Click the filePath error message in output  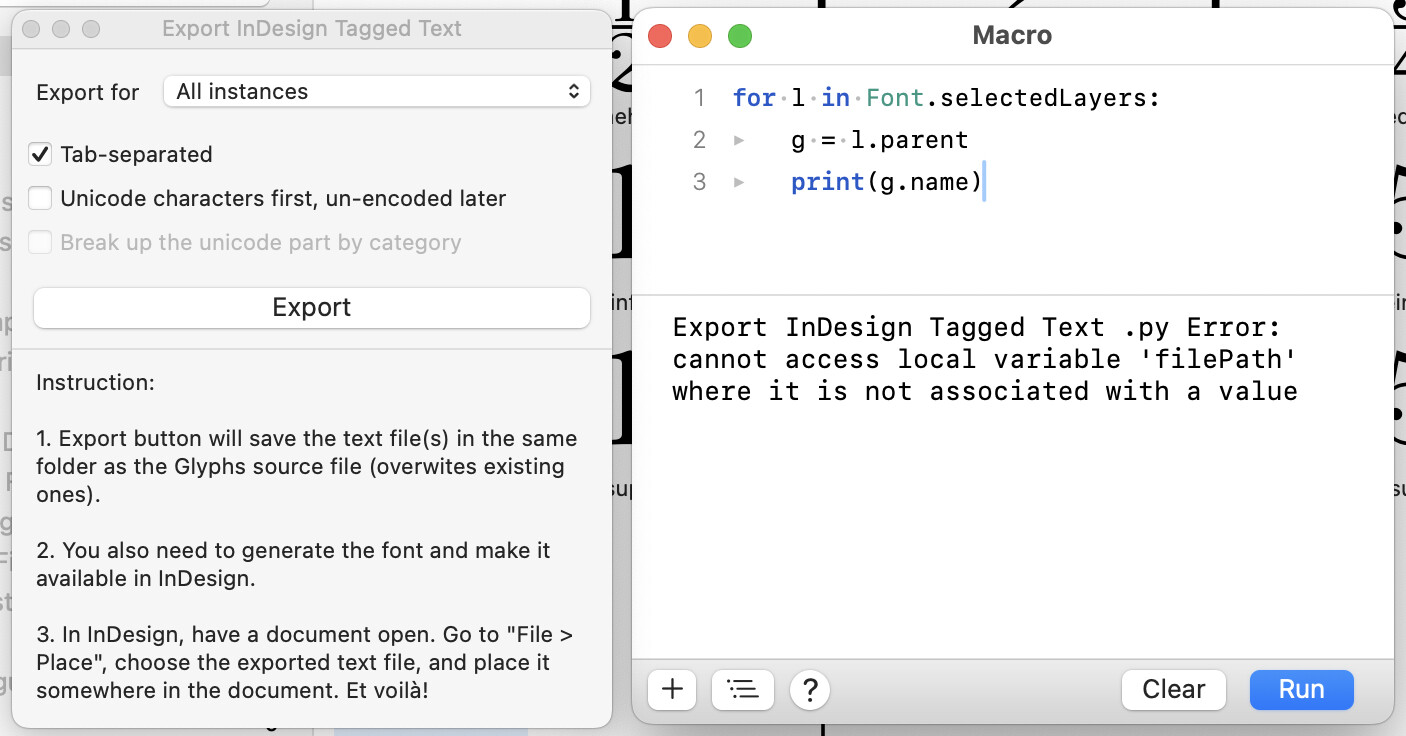(984, 360)
